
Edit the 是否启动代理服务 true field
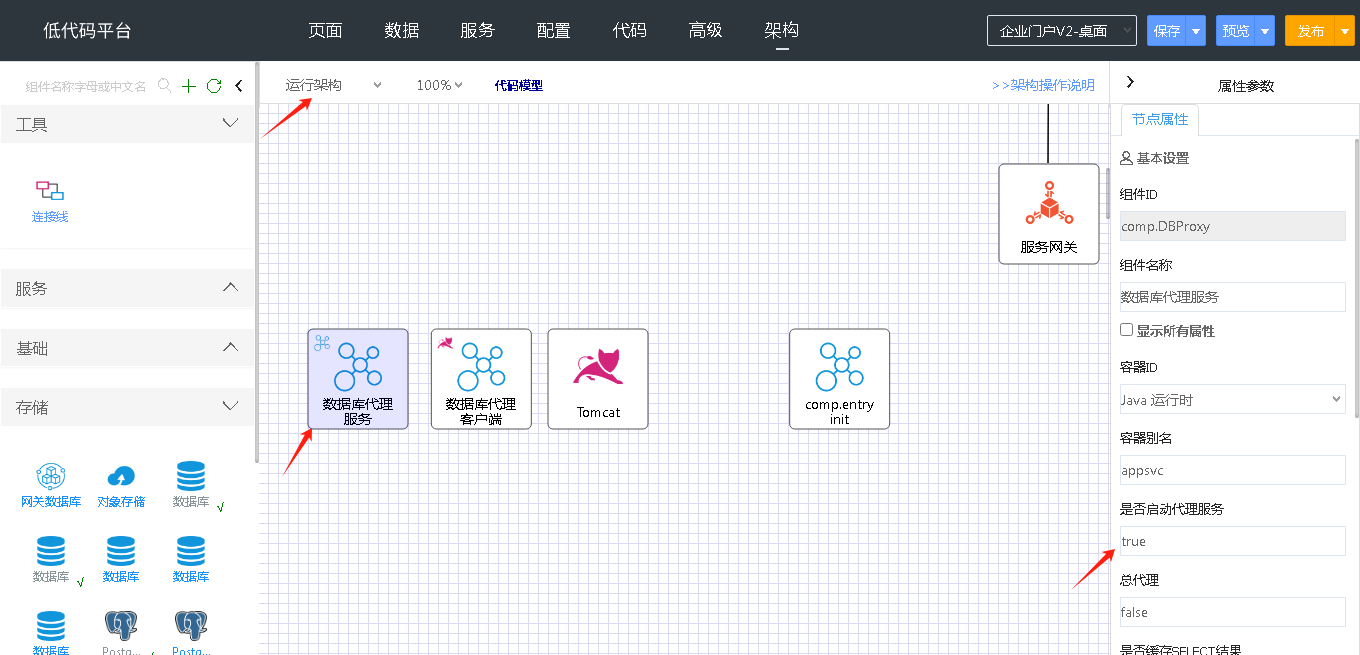pyautogui.click(x=1233, y=541)
